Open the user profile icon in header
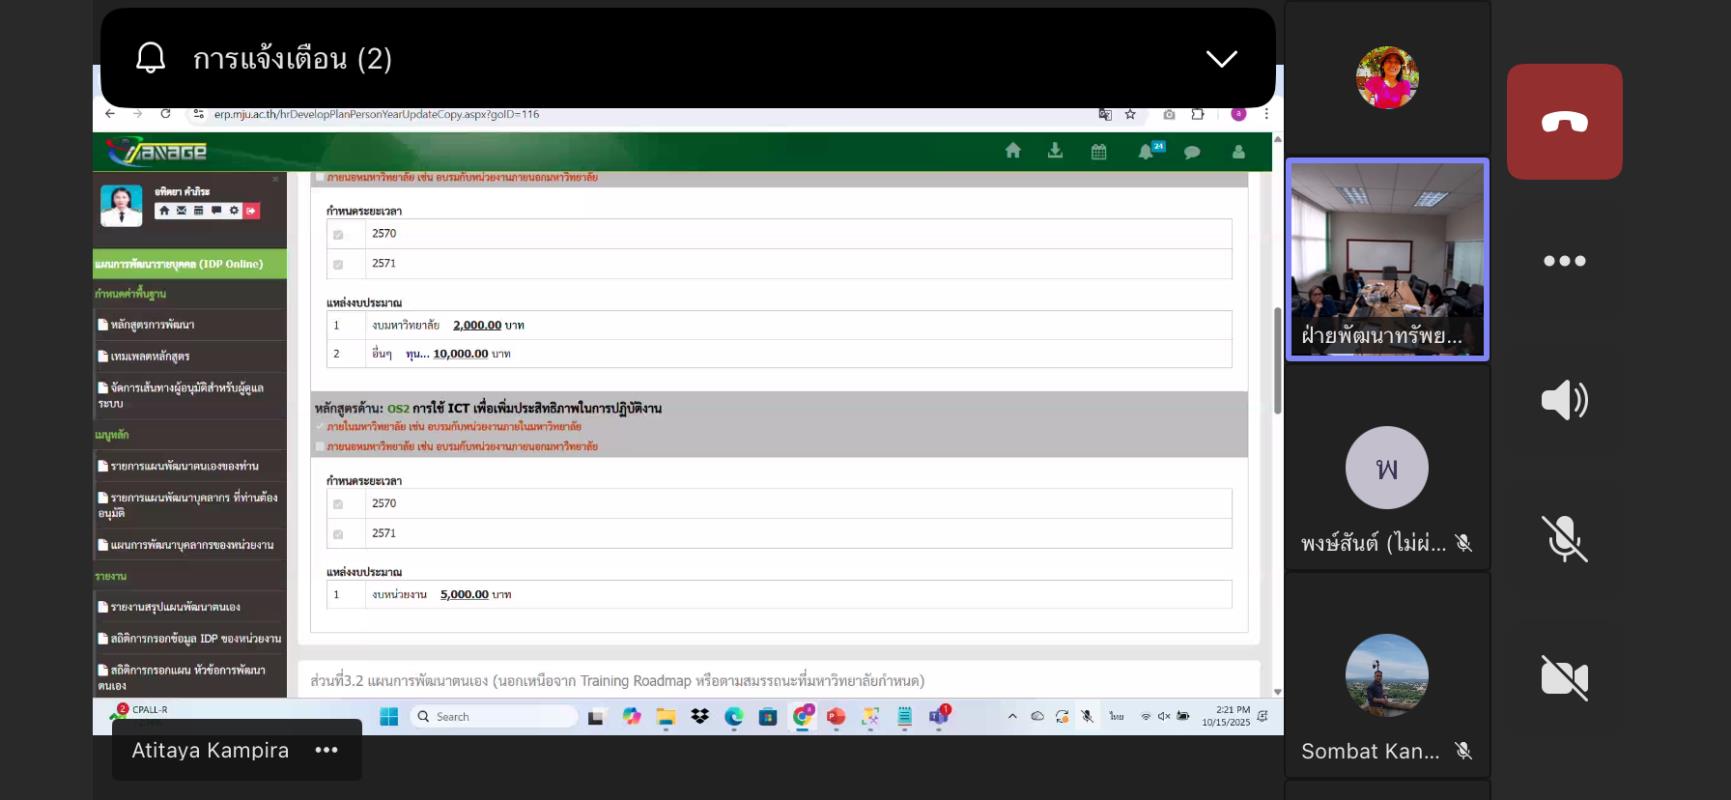Viewport: 1731px width, 800px height. 1238,152
